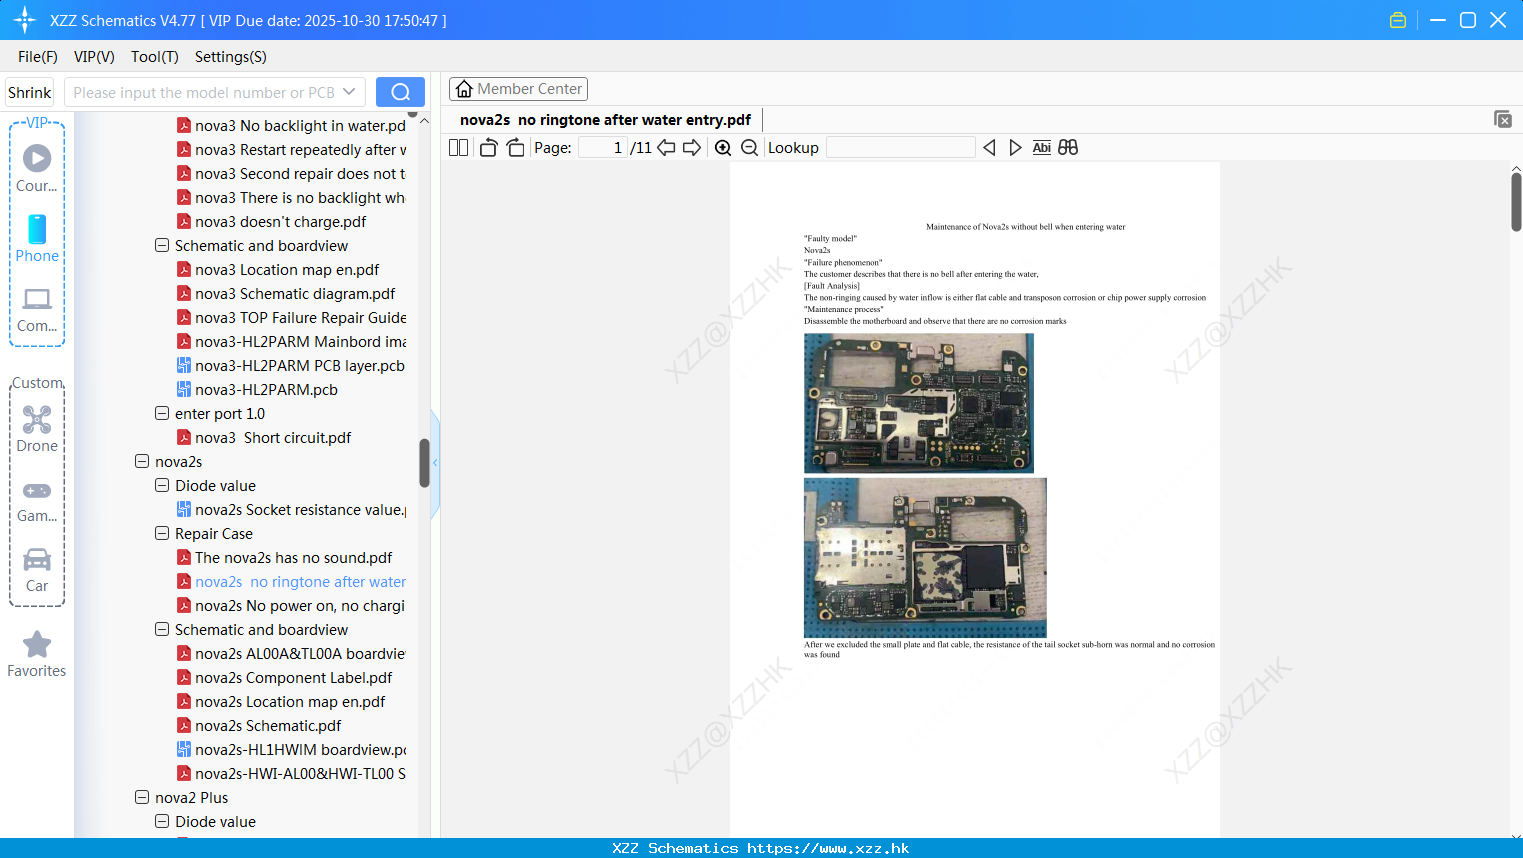Open nova3 TOP Failure Repair Guide
Image resolution: width=1523 pixels, height=858 pixels.
(x=291, y=317)
